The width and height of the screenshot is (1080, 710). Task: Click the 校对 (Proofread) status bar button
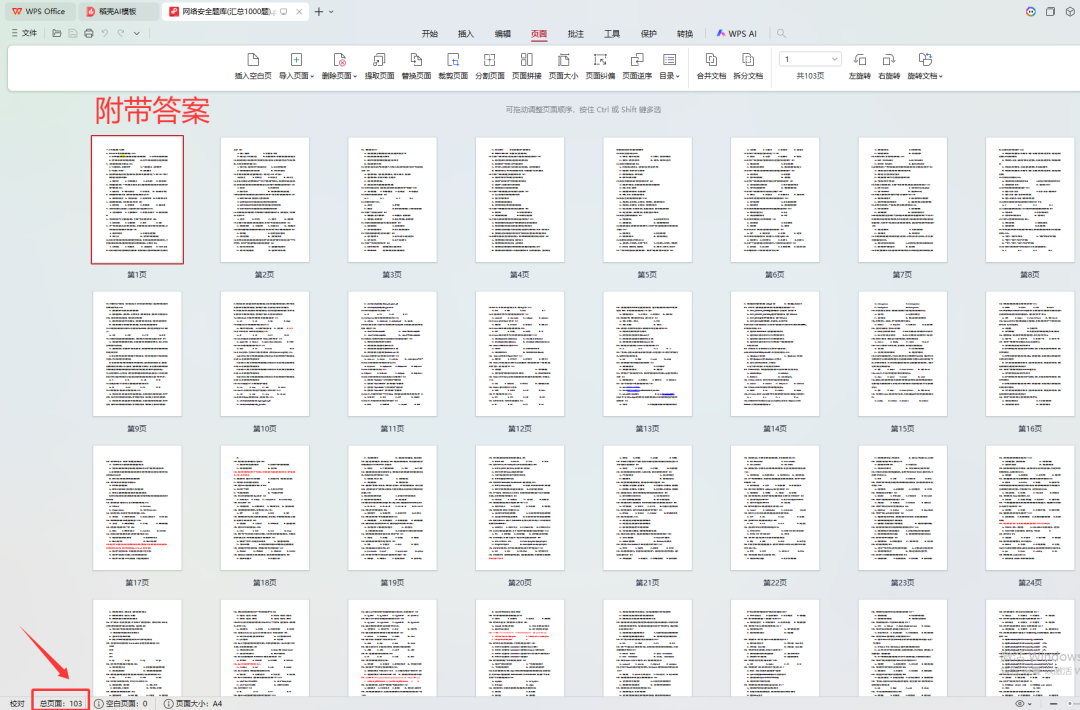pos(17,704)
